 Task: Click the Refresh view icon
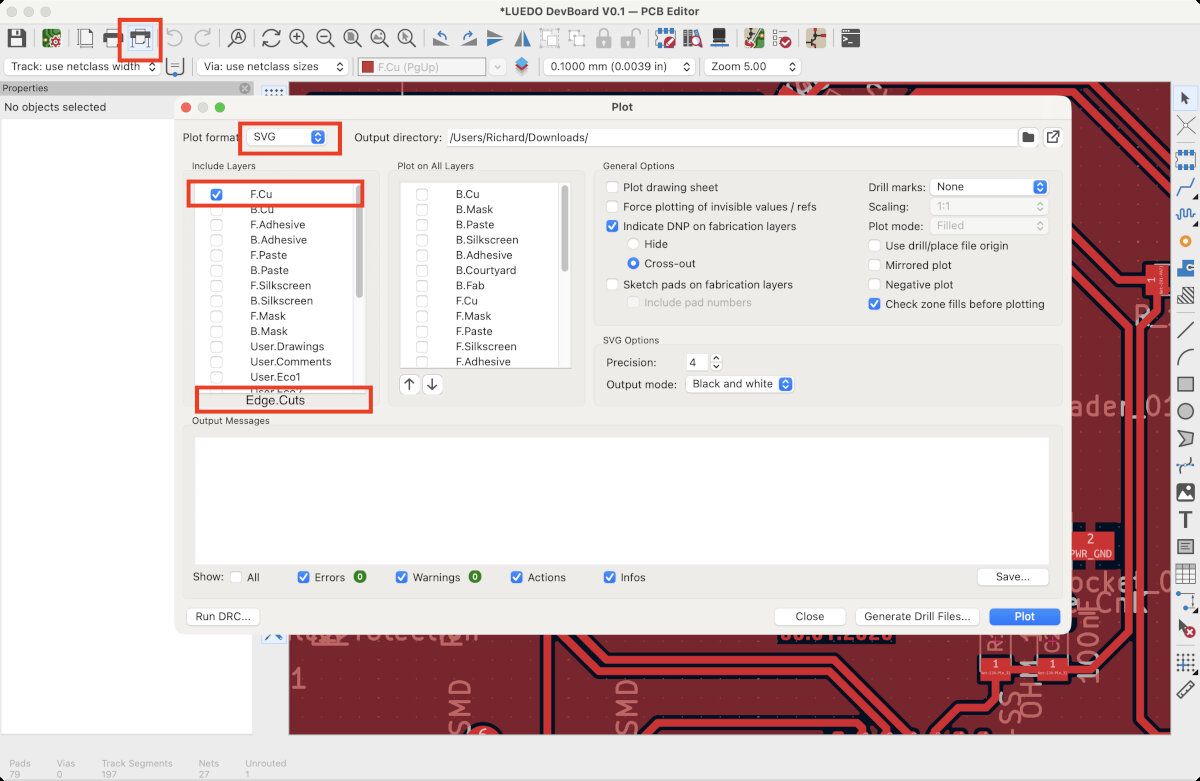[x=271, y=38]
